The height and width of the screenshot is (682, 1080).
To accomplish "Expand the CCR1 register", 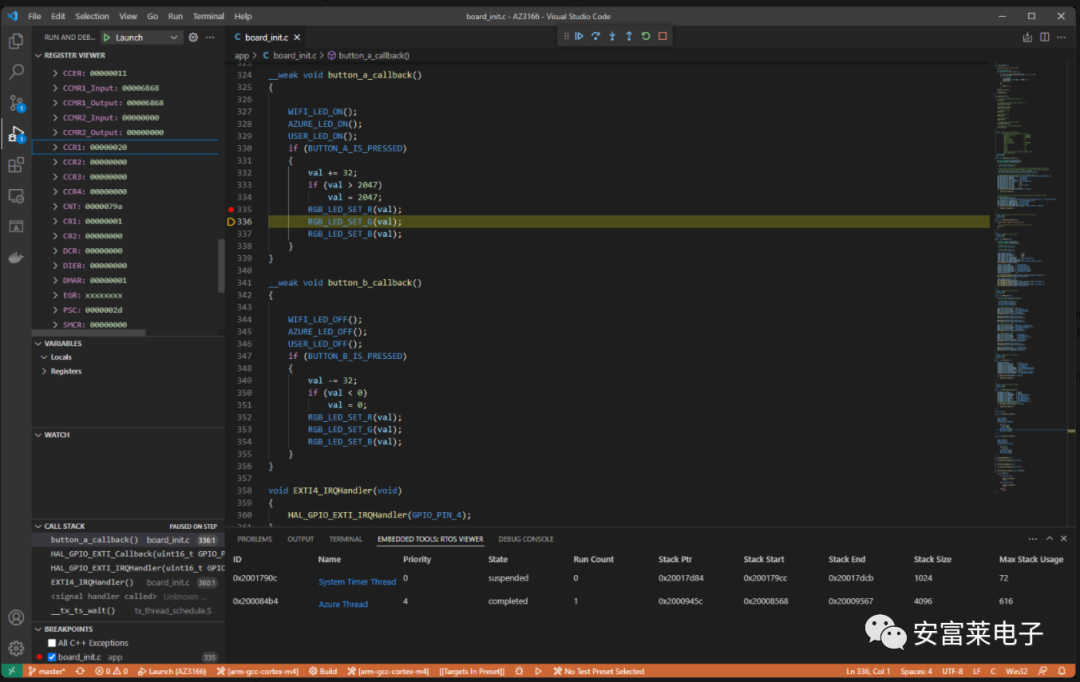I will [x=55, y=147].
